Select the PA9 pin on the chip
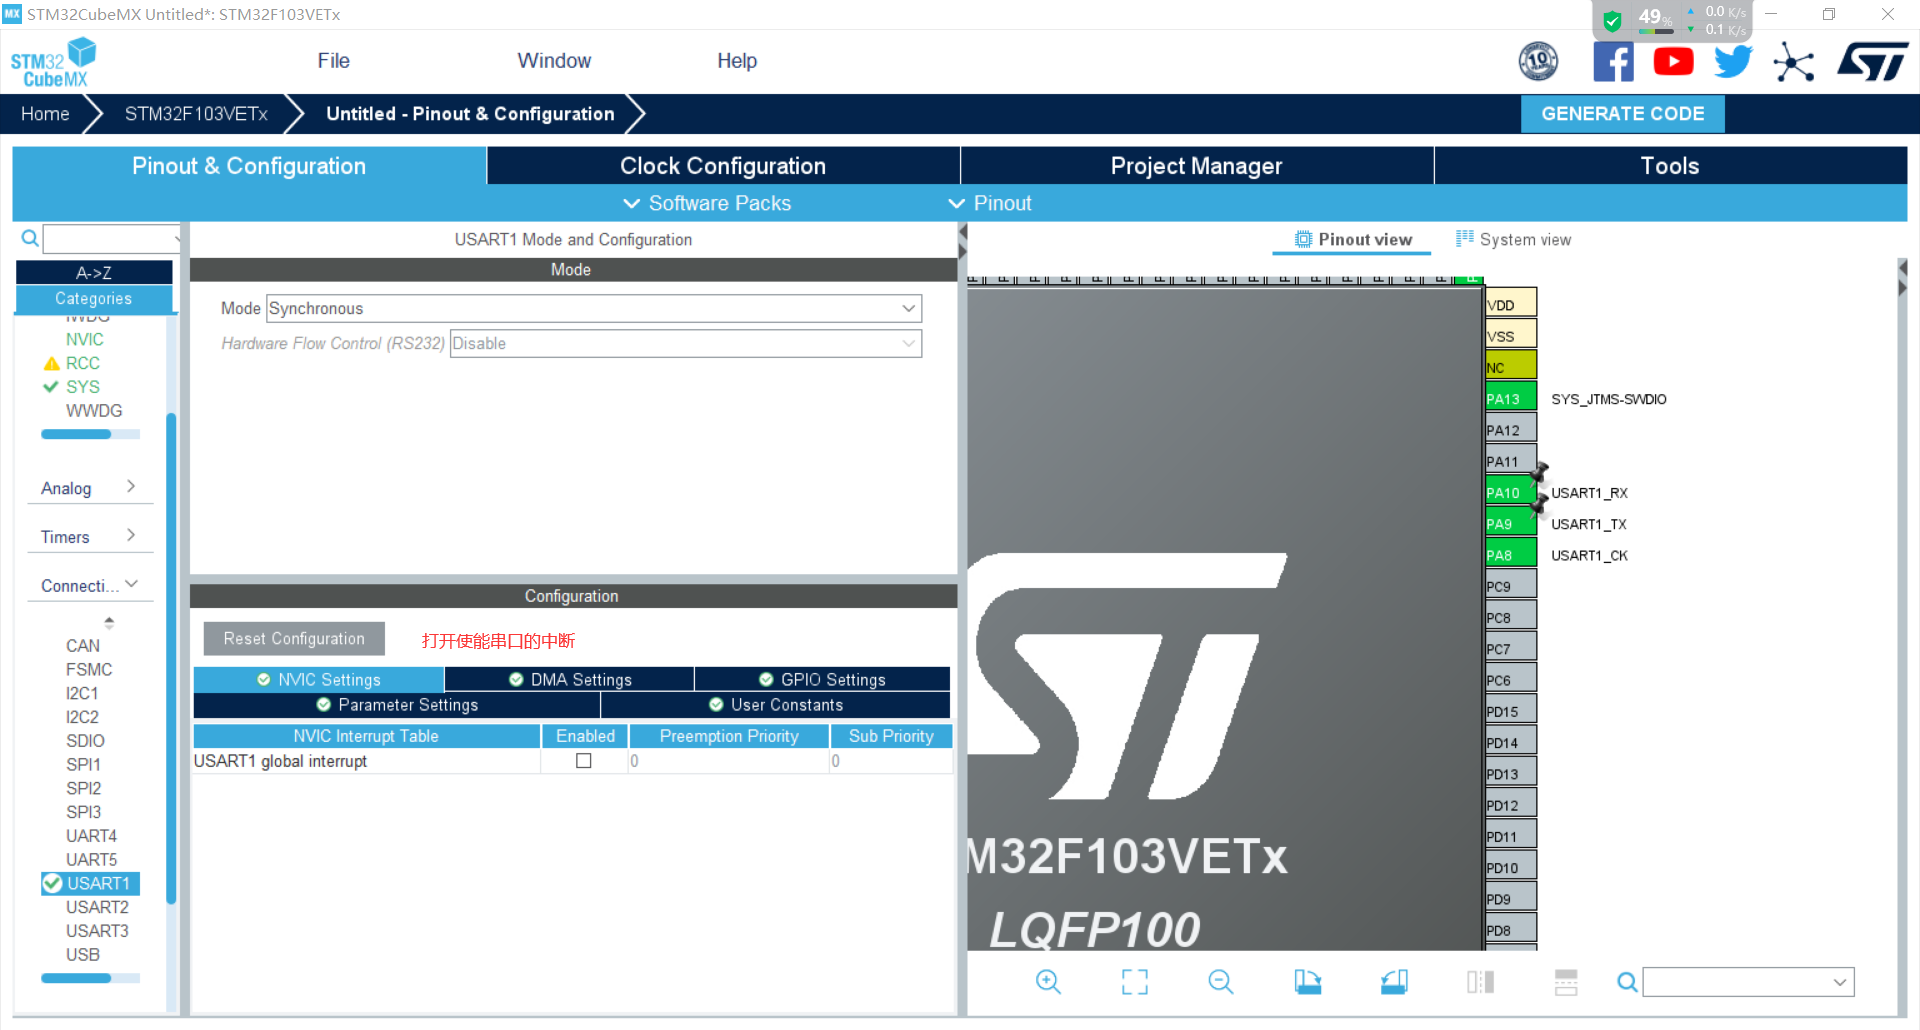The width and height of the screenshot is (1920, 1030). coord(1510,523)
